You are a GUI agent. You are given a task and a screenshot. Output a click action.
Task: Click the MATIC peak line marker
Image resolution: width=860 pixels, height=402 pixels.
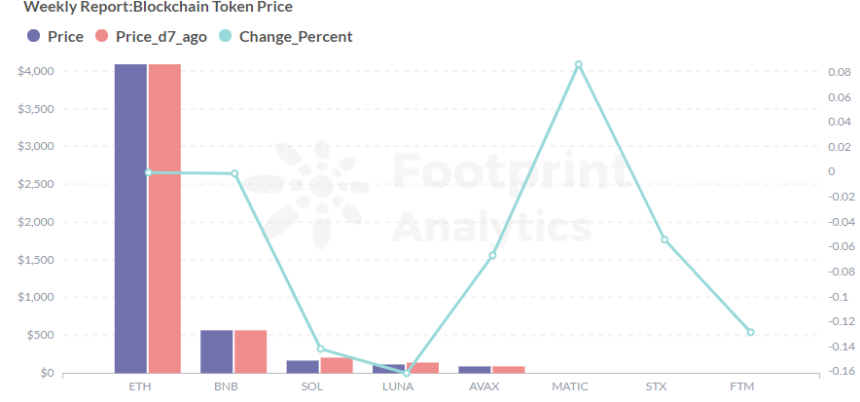[578, 65]
